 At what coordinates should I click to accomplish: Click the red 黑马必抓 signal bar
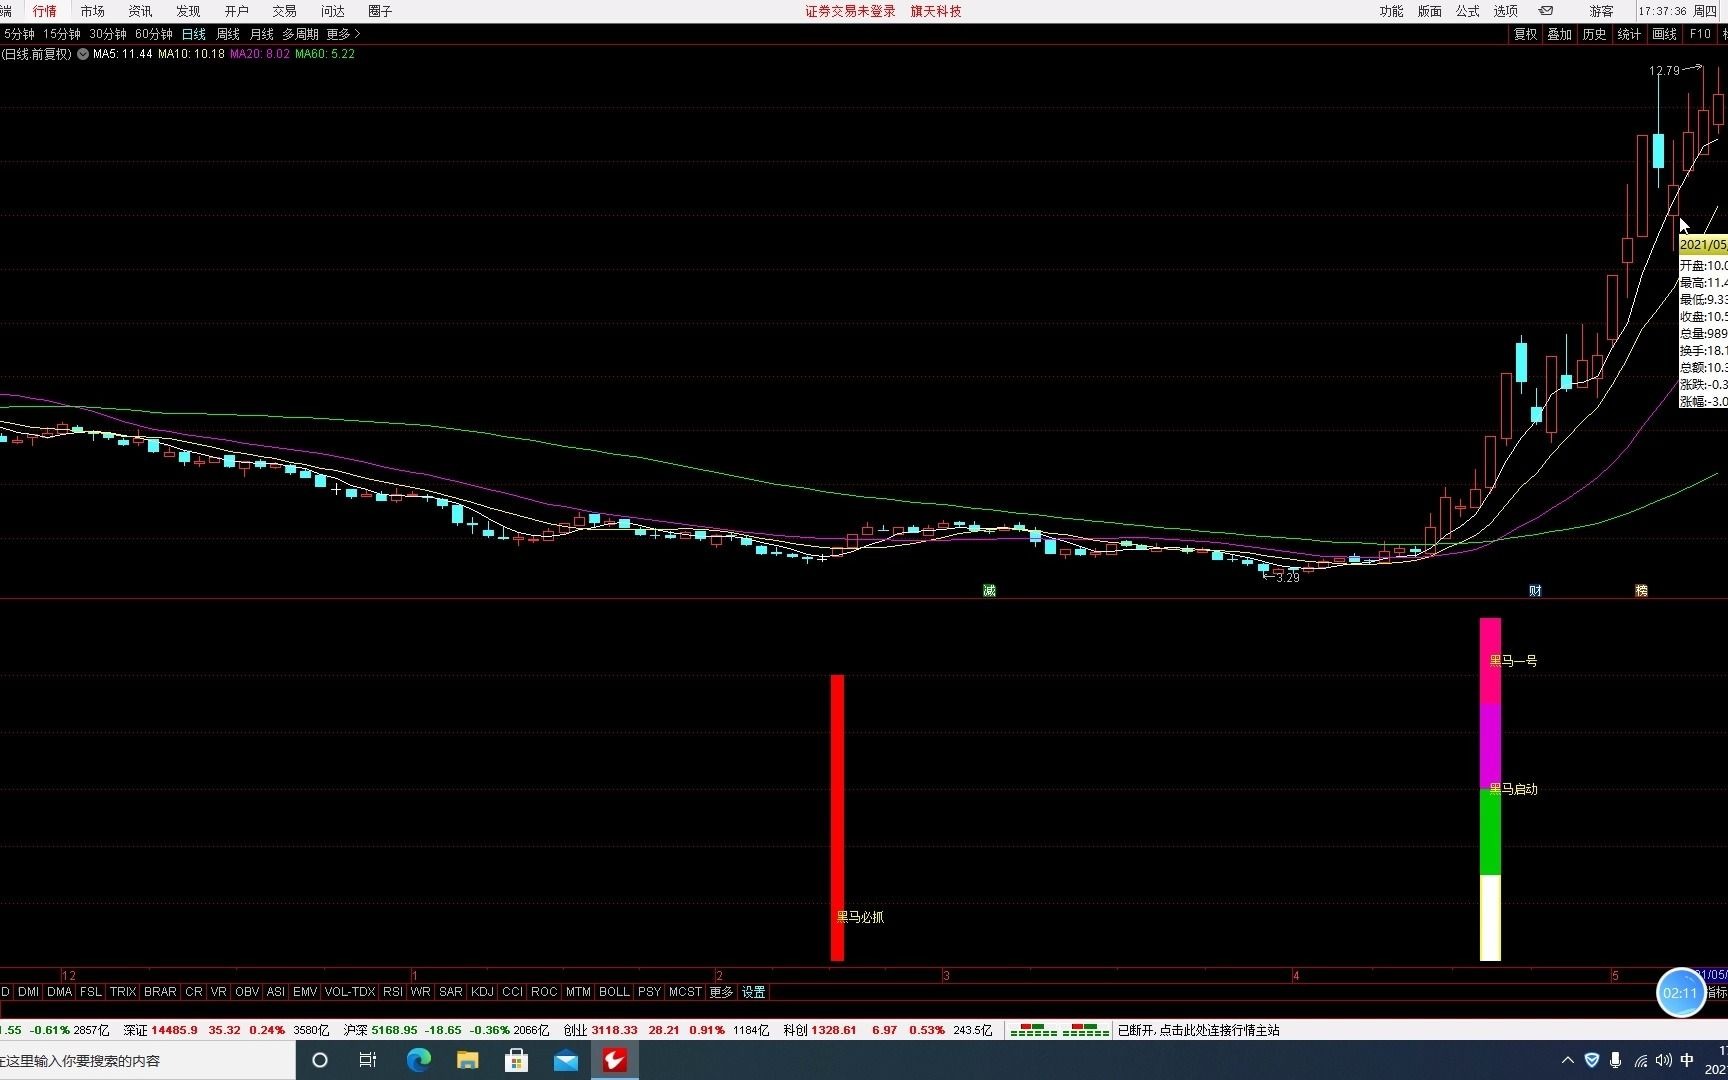point(837,817)
